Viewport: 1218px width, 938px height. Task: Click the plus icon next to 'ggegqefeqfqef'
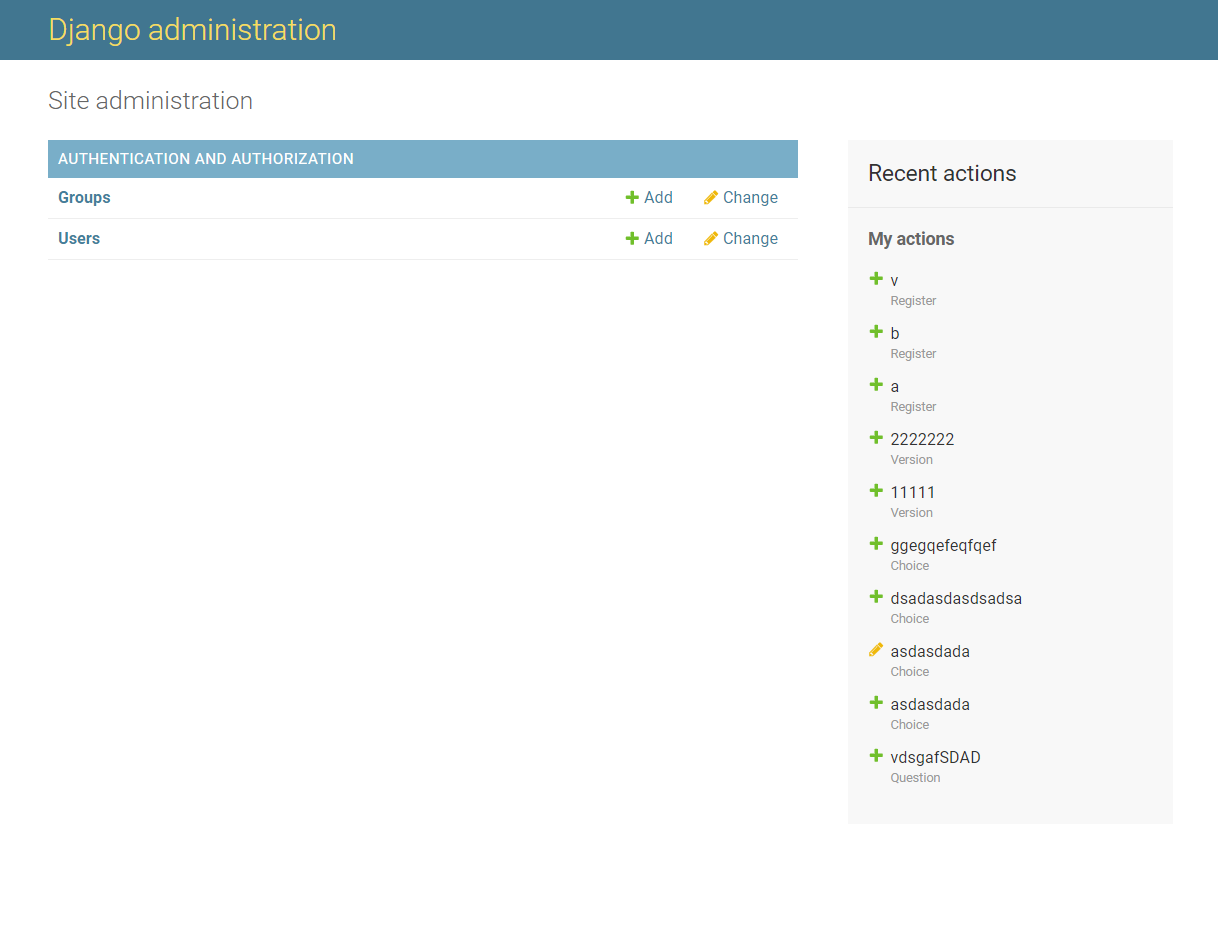click(876, 544)
